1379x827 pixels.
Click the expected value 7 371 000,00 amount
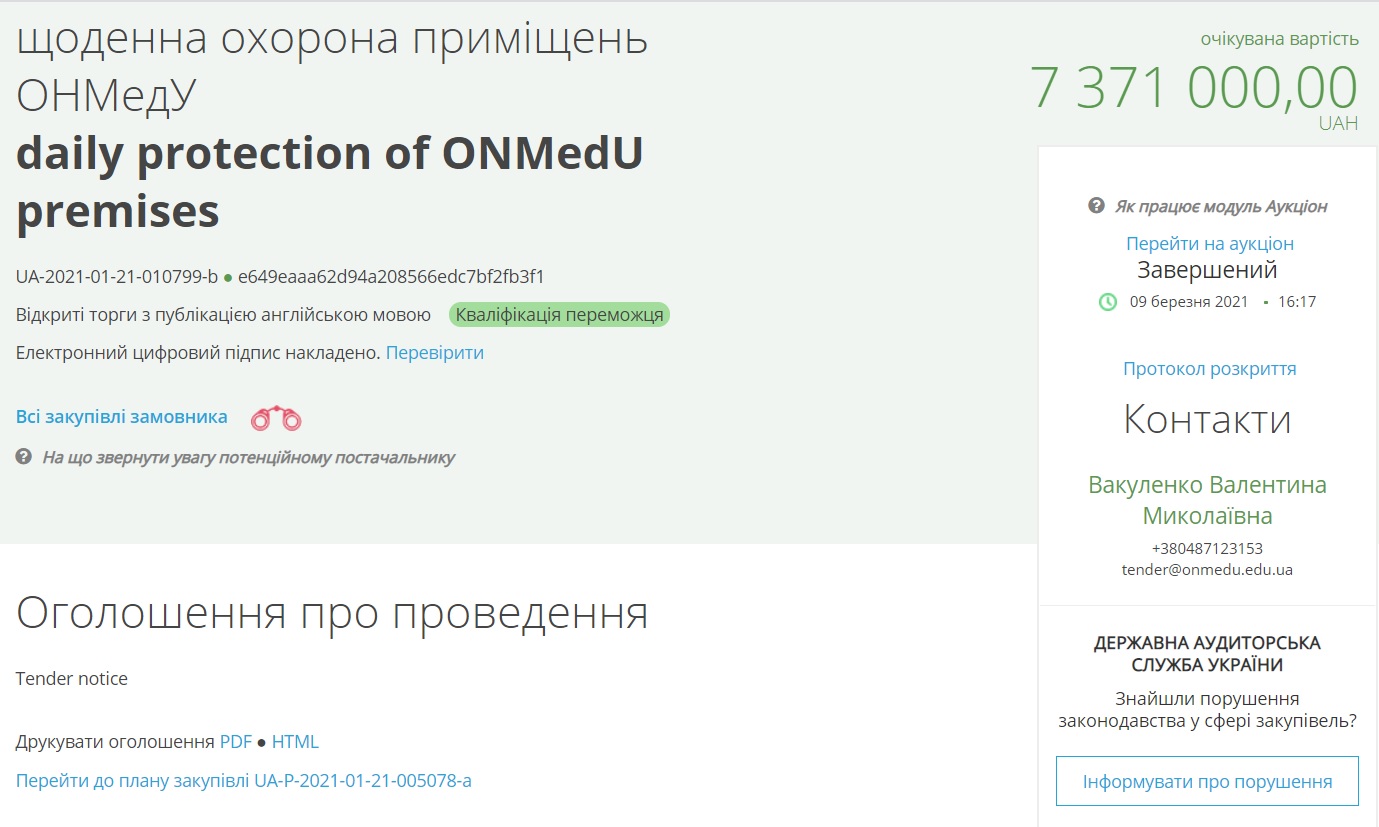1194,88
